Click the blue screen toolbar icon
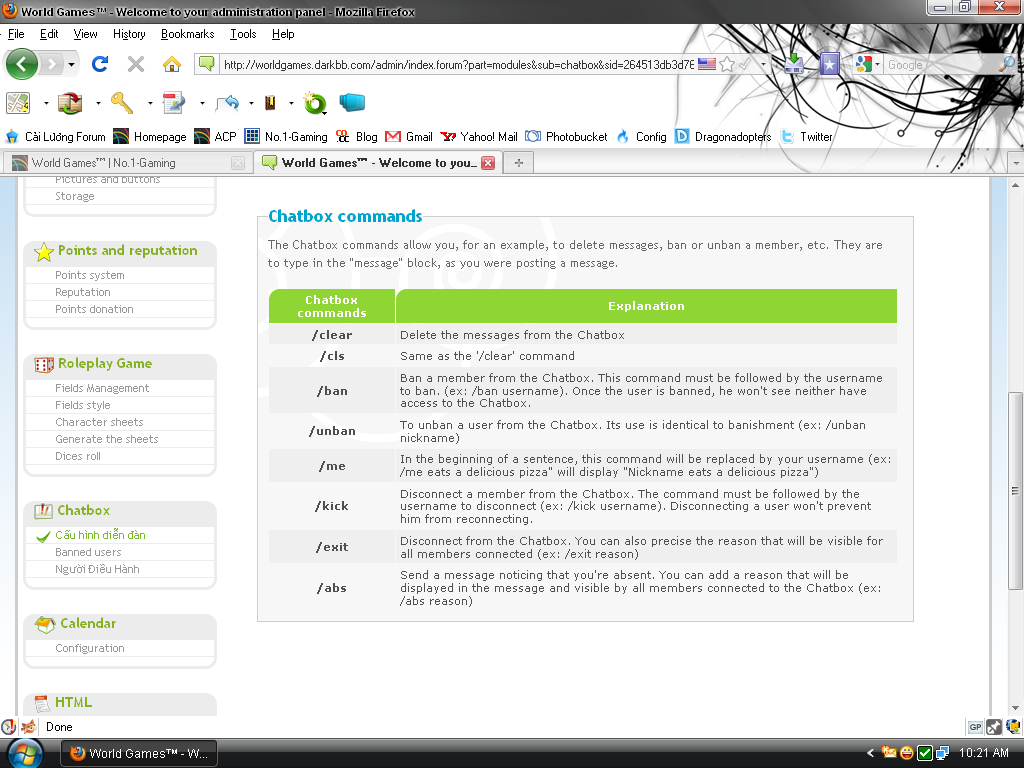The width and height of the screenshot is (1024, 768). point(352,103)
